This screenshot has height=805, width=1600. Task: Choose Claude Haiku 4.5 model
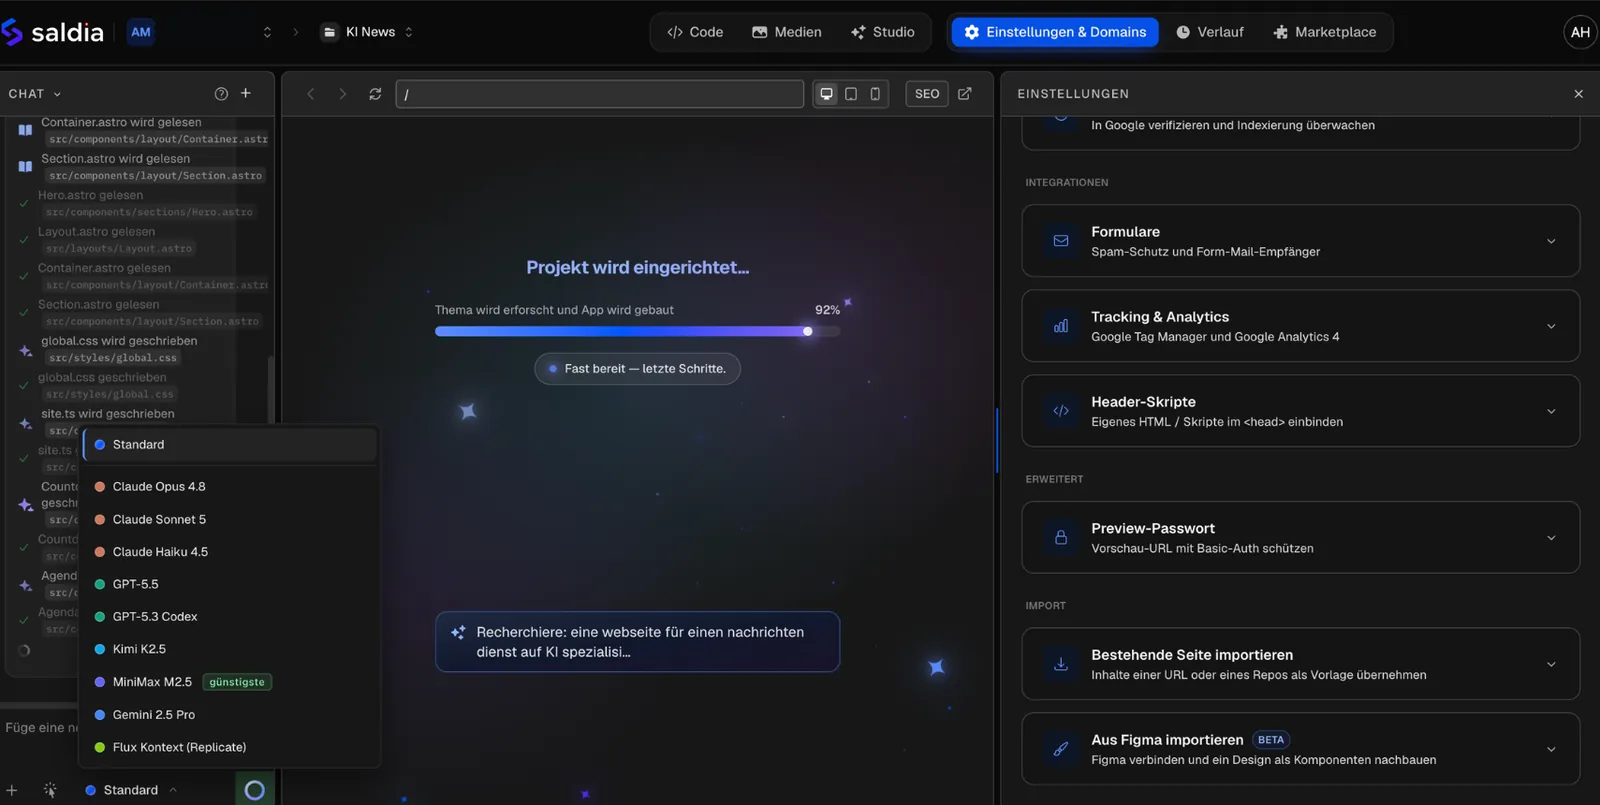pyautogui.click(x=230, y=552)
